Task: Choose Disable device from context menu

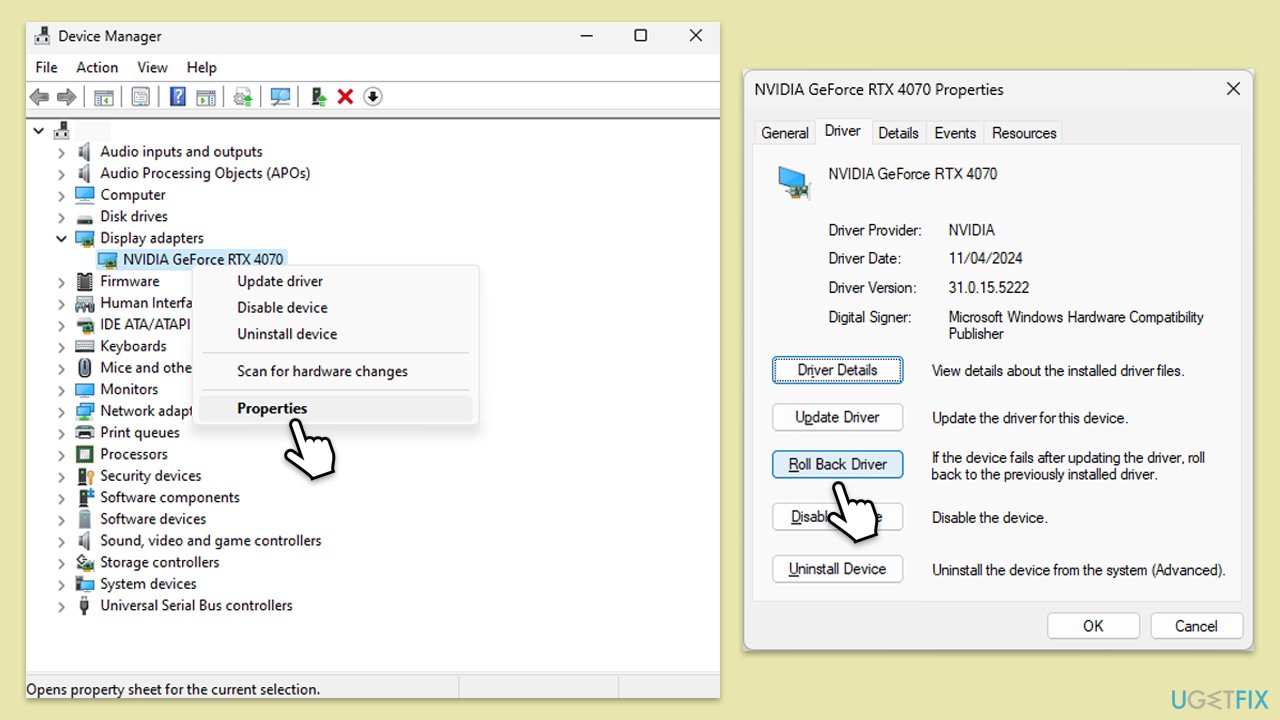Action: pyautogui.click(x=335, y=308)
